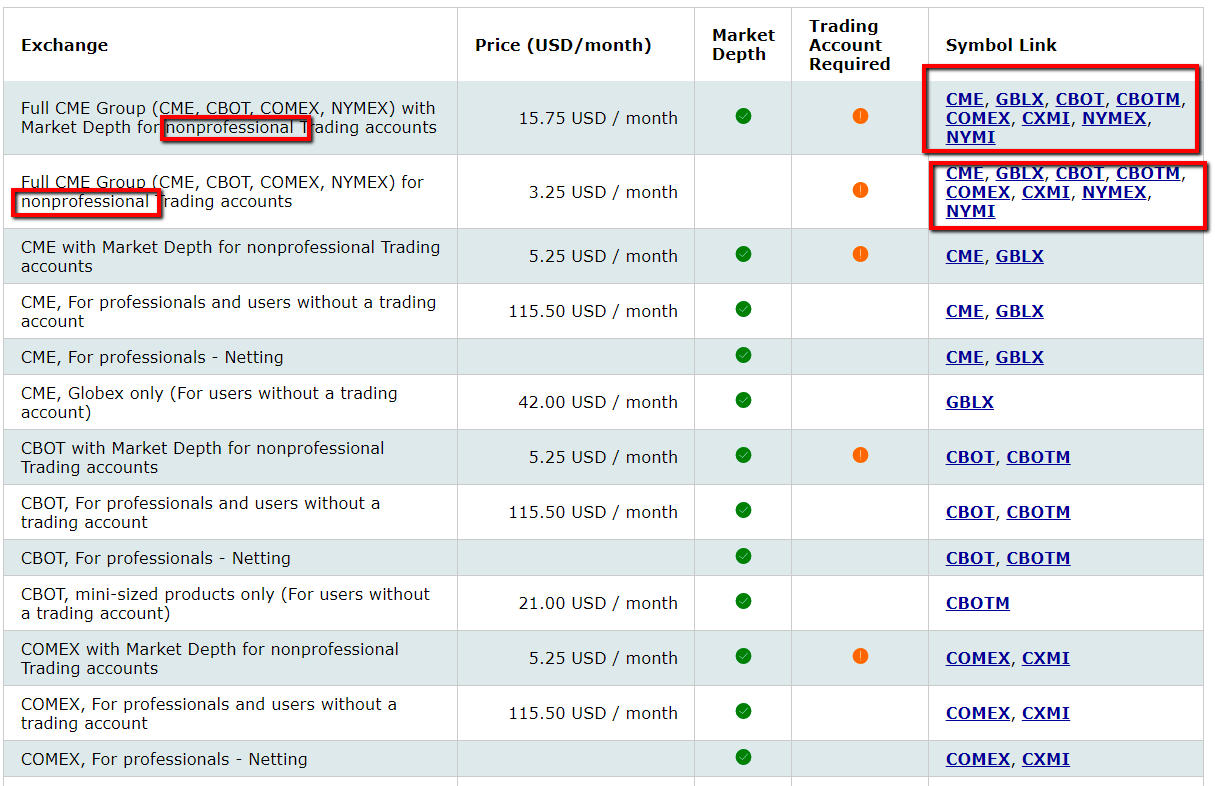Open GBLX link in CME 115.50 USD row
Viewport: 1215px width, 786px height.
(x=1019, y=311)
